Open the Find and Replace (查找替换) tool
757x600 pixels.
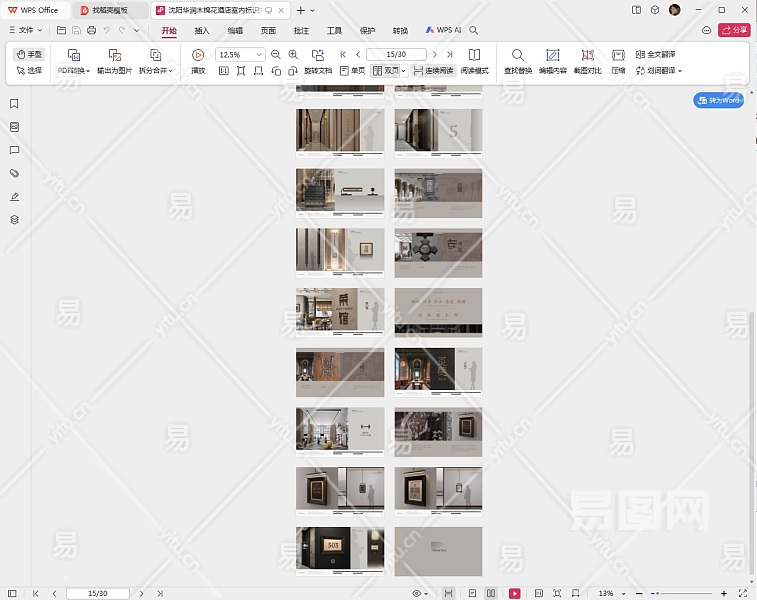(517, 55)
